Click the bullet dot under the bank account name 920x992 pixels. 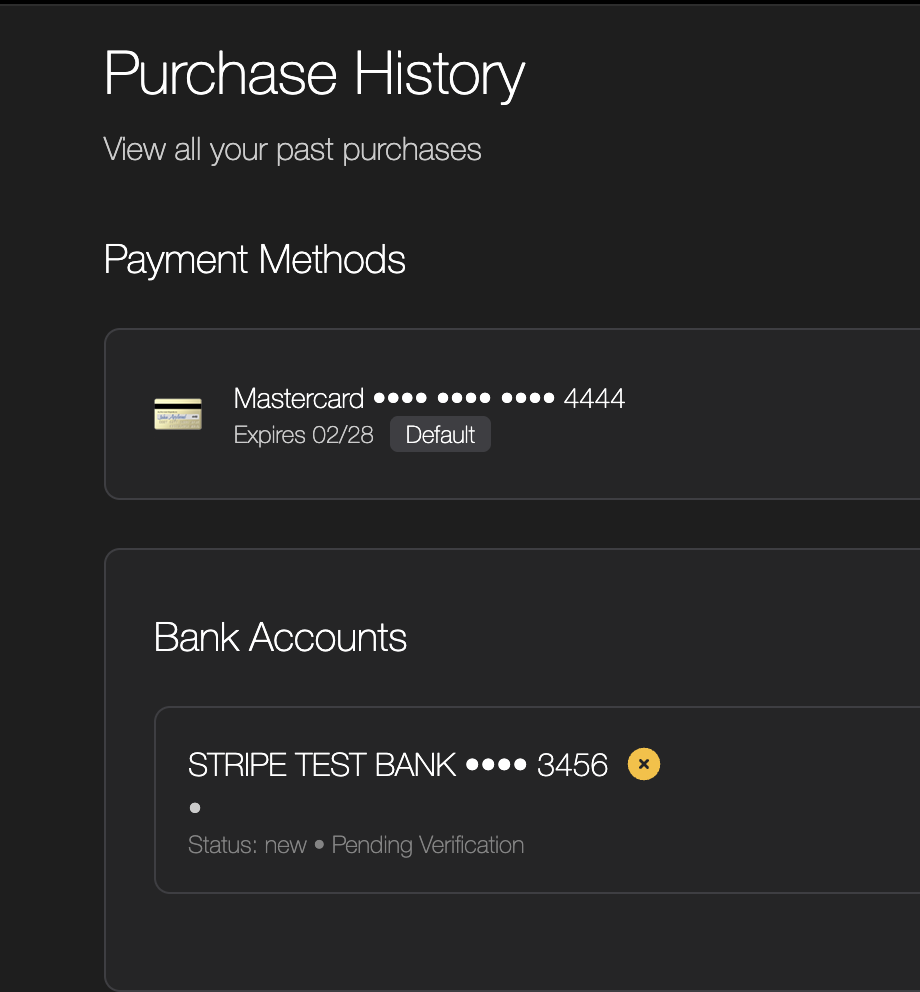[195, 808]
